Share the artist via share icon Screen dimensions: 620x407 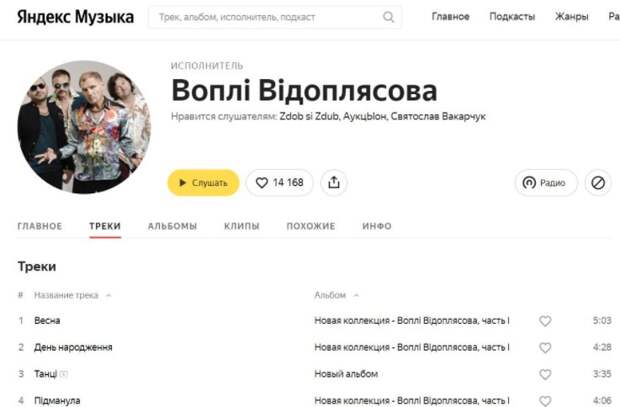[334, 183]
